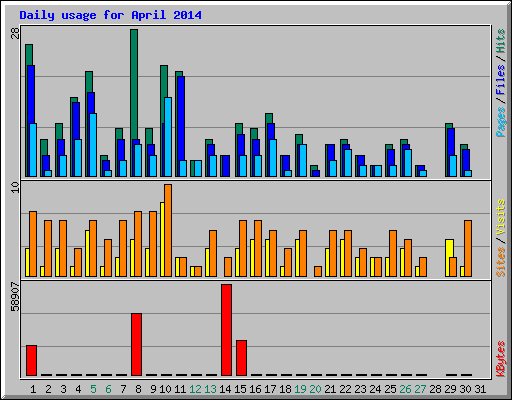Screen dimensions: 512x400
Task: Select the cyan pages bar for day 5
Action: click(x=93, y=145)
